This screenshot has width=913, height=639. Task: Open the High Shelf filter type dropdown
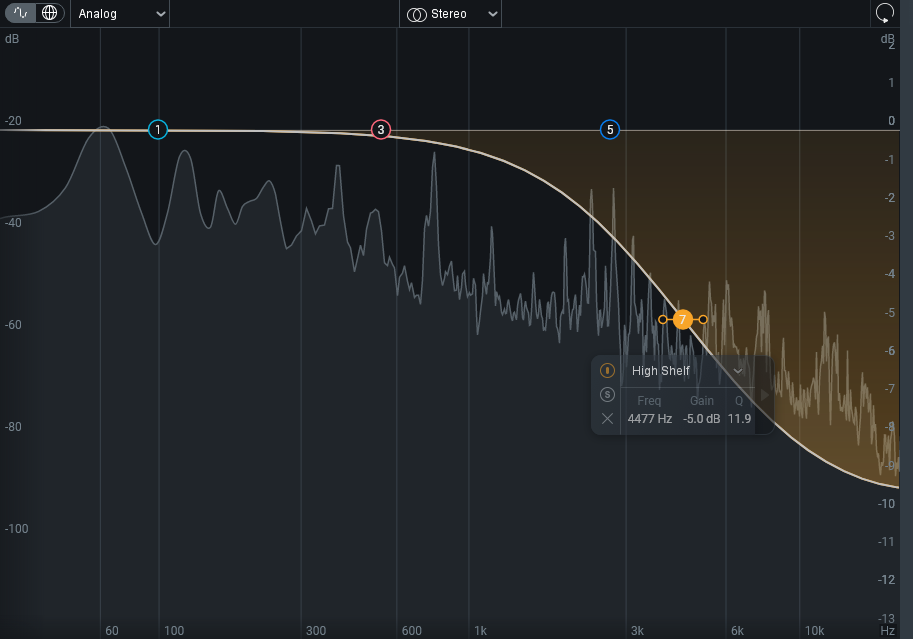pyautogui.click(x=687, y=371)
